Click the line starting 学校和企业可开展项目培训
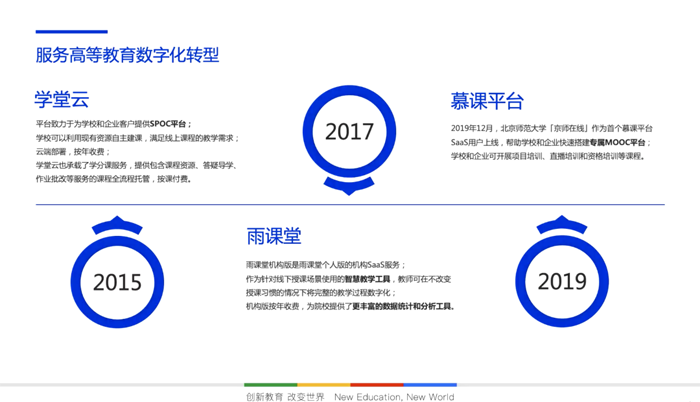700x402 pixels. (x=548, y=156)
